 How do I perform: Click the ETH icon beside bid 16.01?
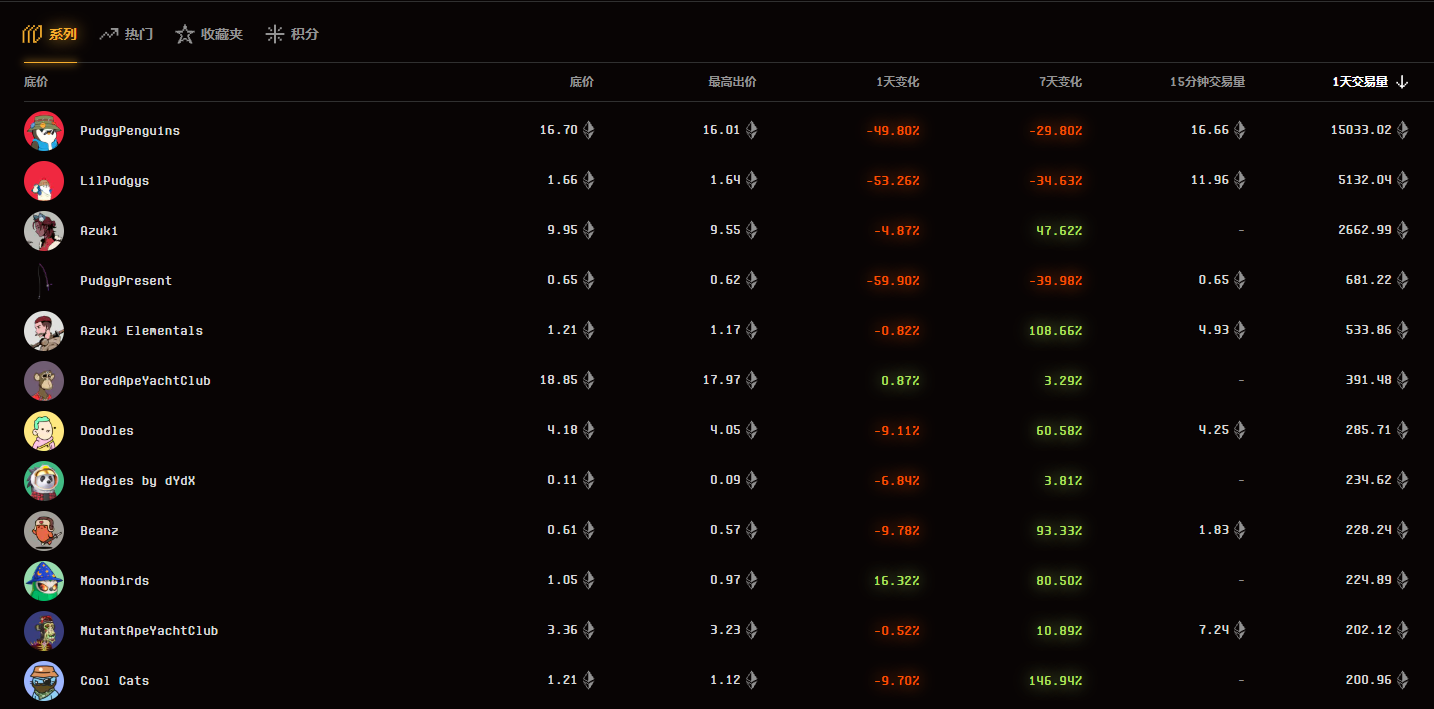(751, 130)
